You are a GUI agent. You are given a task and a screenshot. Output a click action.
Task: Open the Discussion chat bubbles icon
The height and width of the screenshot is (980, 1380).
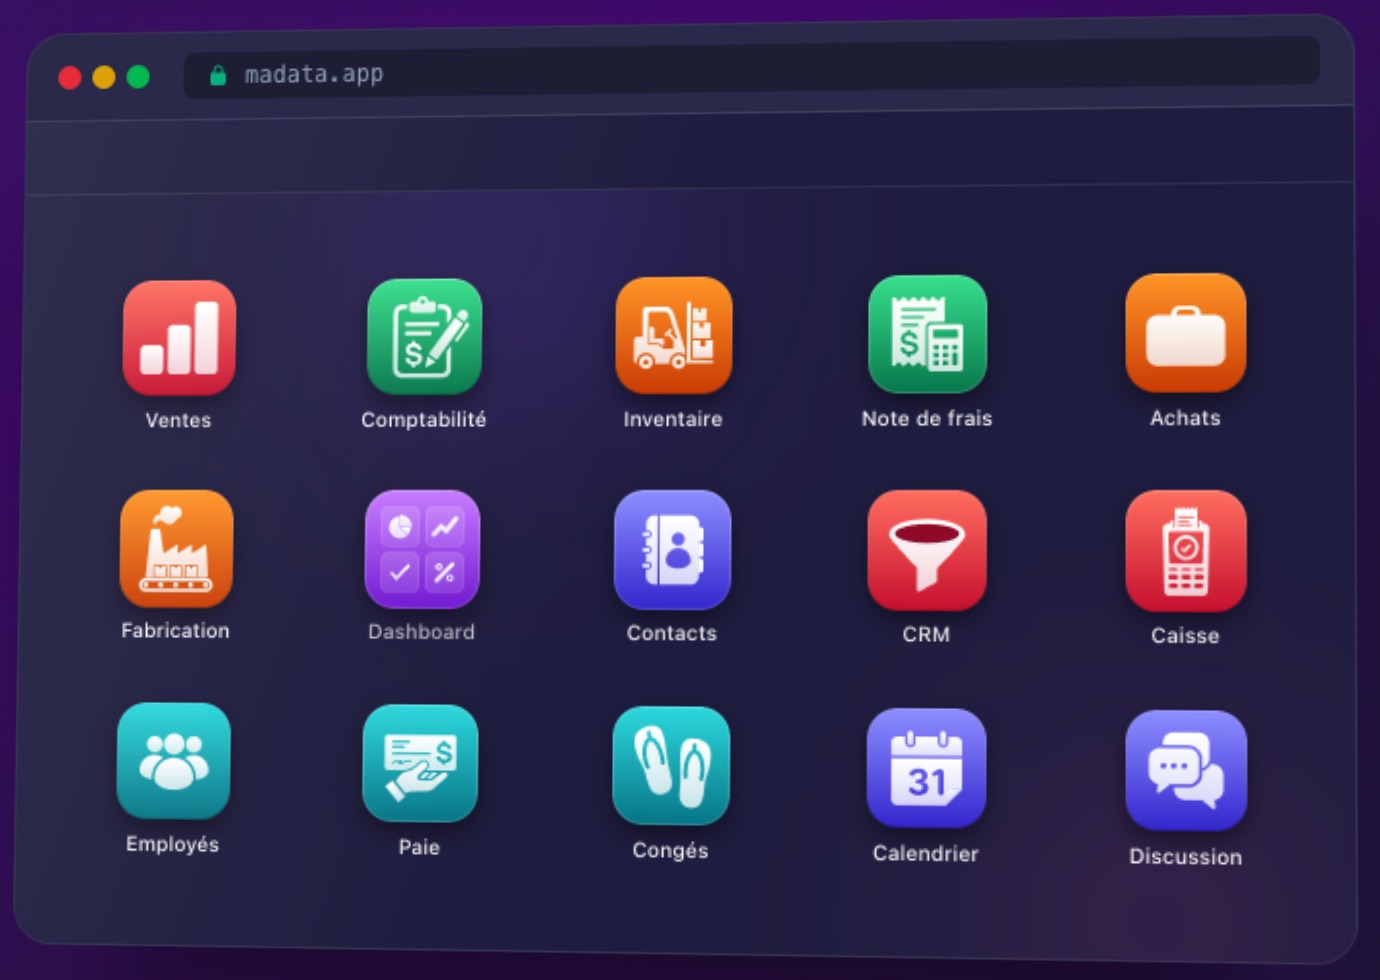[x=1186, y=771]
